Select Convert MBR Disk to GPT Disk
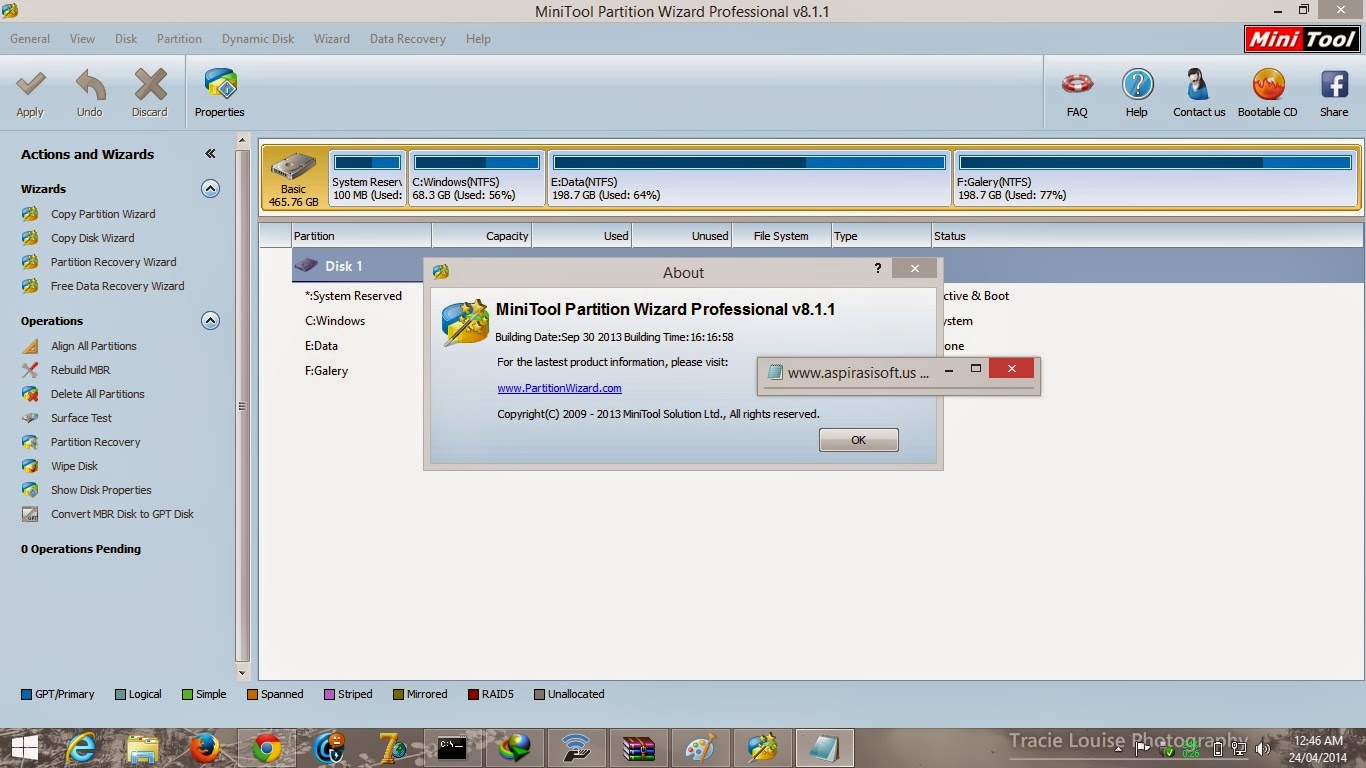 coord(122,514)
